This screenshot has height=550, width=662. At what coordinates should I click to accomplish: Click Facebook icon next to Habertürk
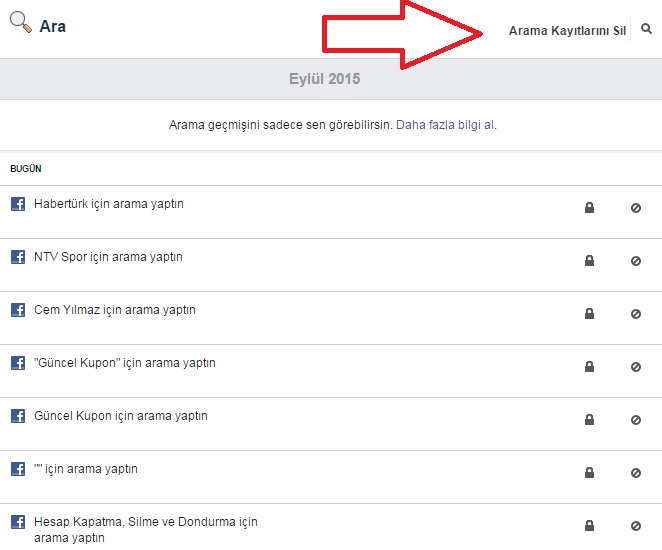(18, 204)
